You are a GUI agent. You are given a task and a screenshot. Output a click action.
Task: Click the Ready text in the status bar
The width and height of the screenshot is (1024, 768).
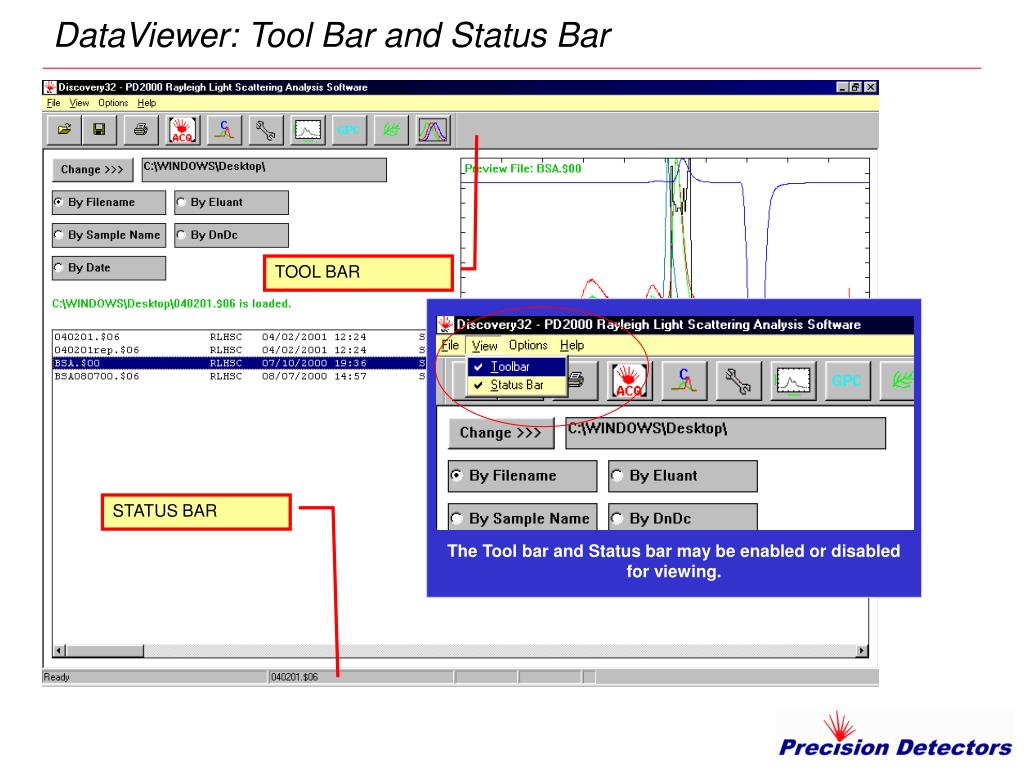coord(56,677)
